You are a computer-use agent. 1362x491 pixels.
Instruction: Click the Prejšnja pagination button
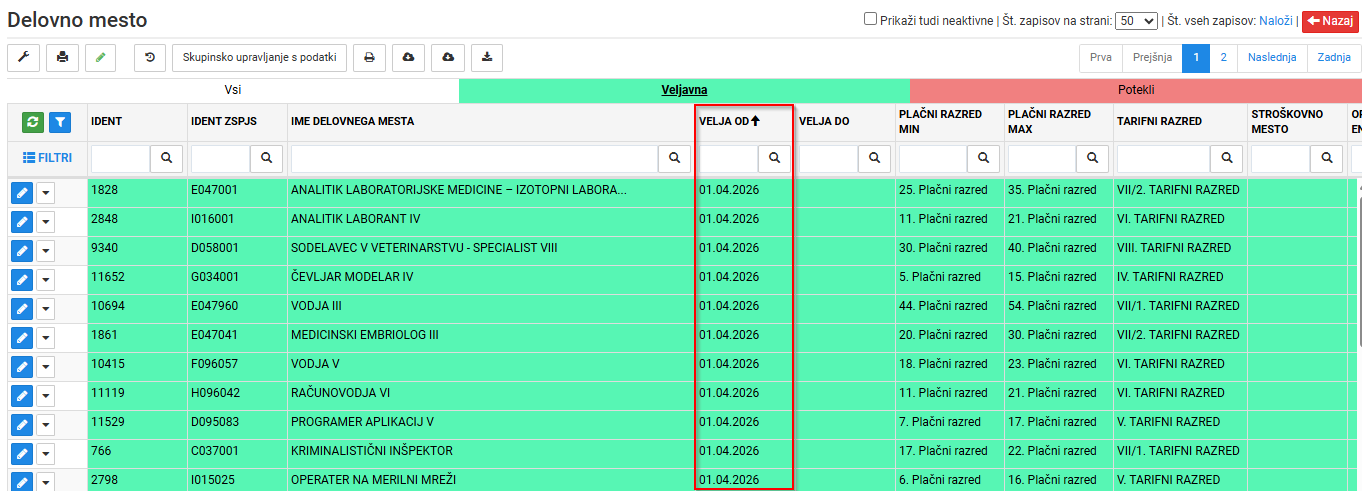click(1152, 58)
